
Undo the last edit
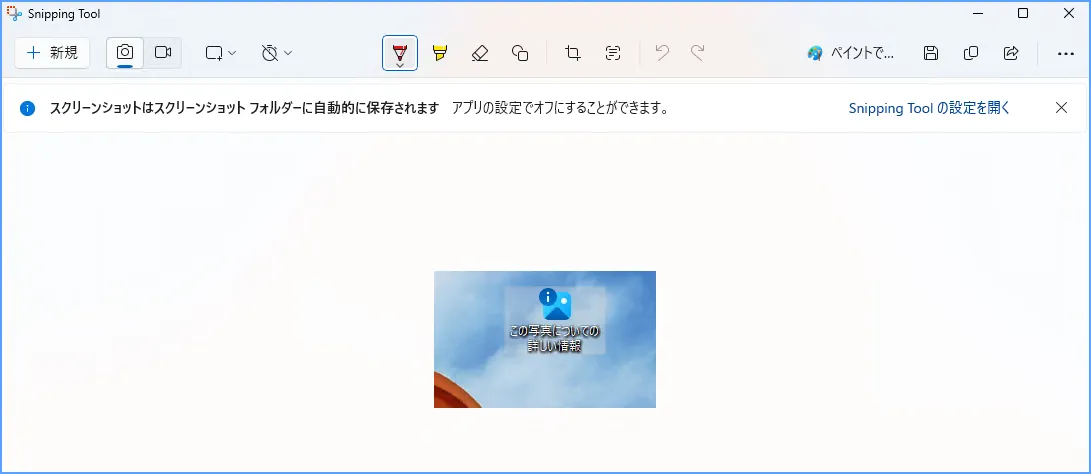pos(662,53)
